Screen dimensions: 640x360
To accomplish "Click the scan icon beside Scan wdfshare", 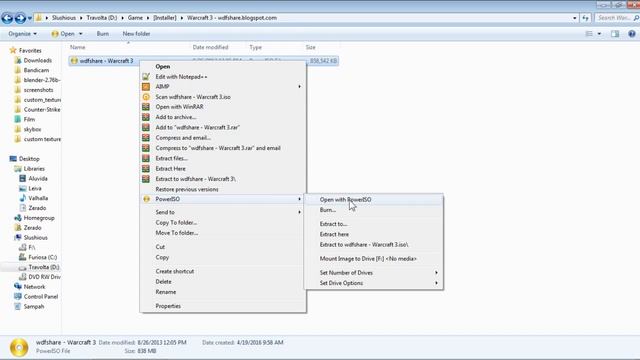I will click(146, 97).
